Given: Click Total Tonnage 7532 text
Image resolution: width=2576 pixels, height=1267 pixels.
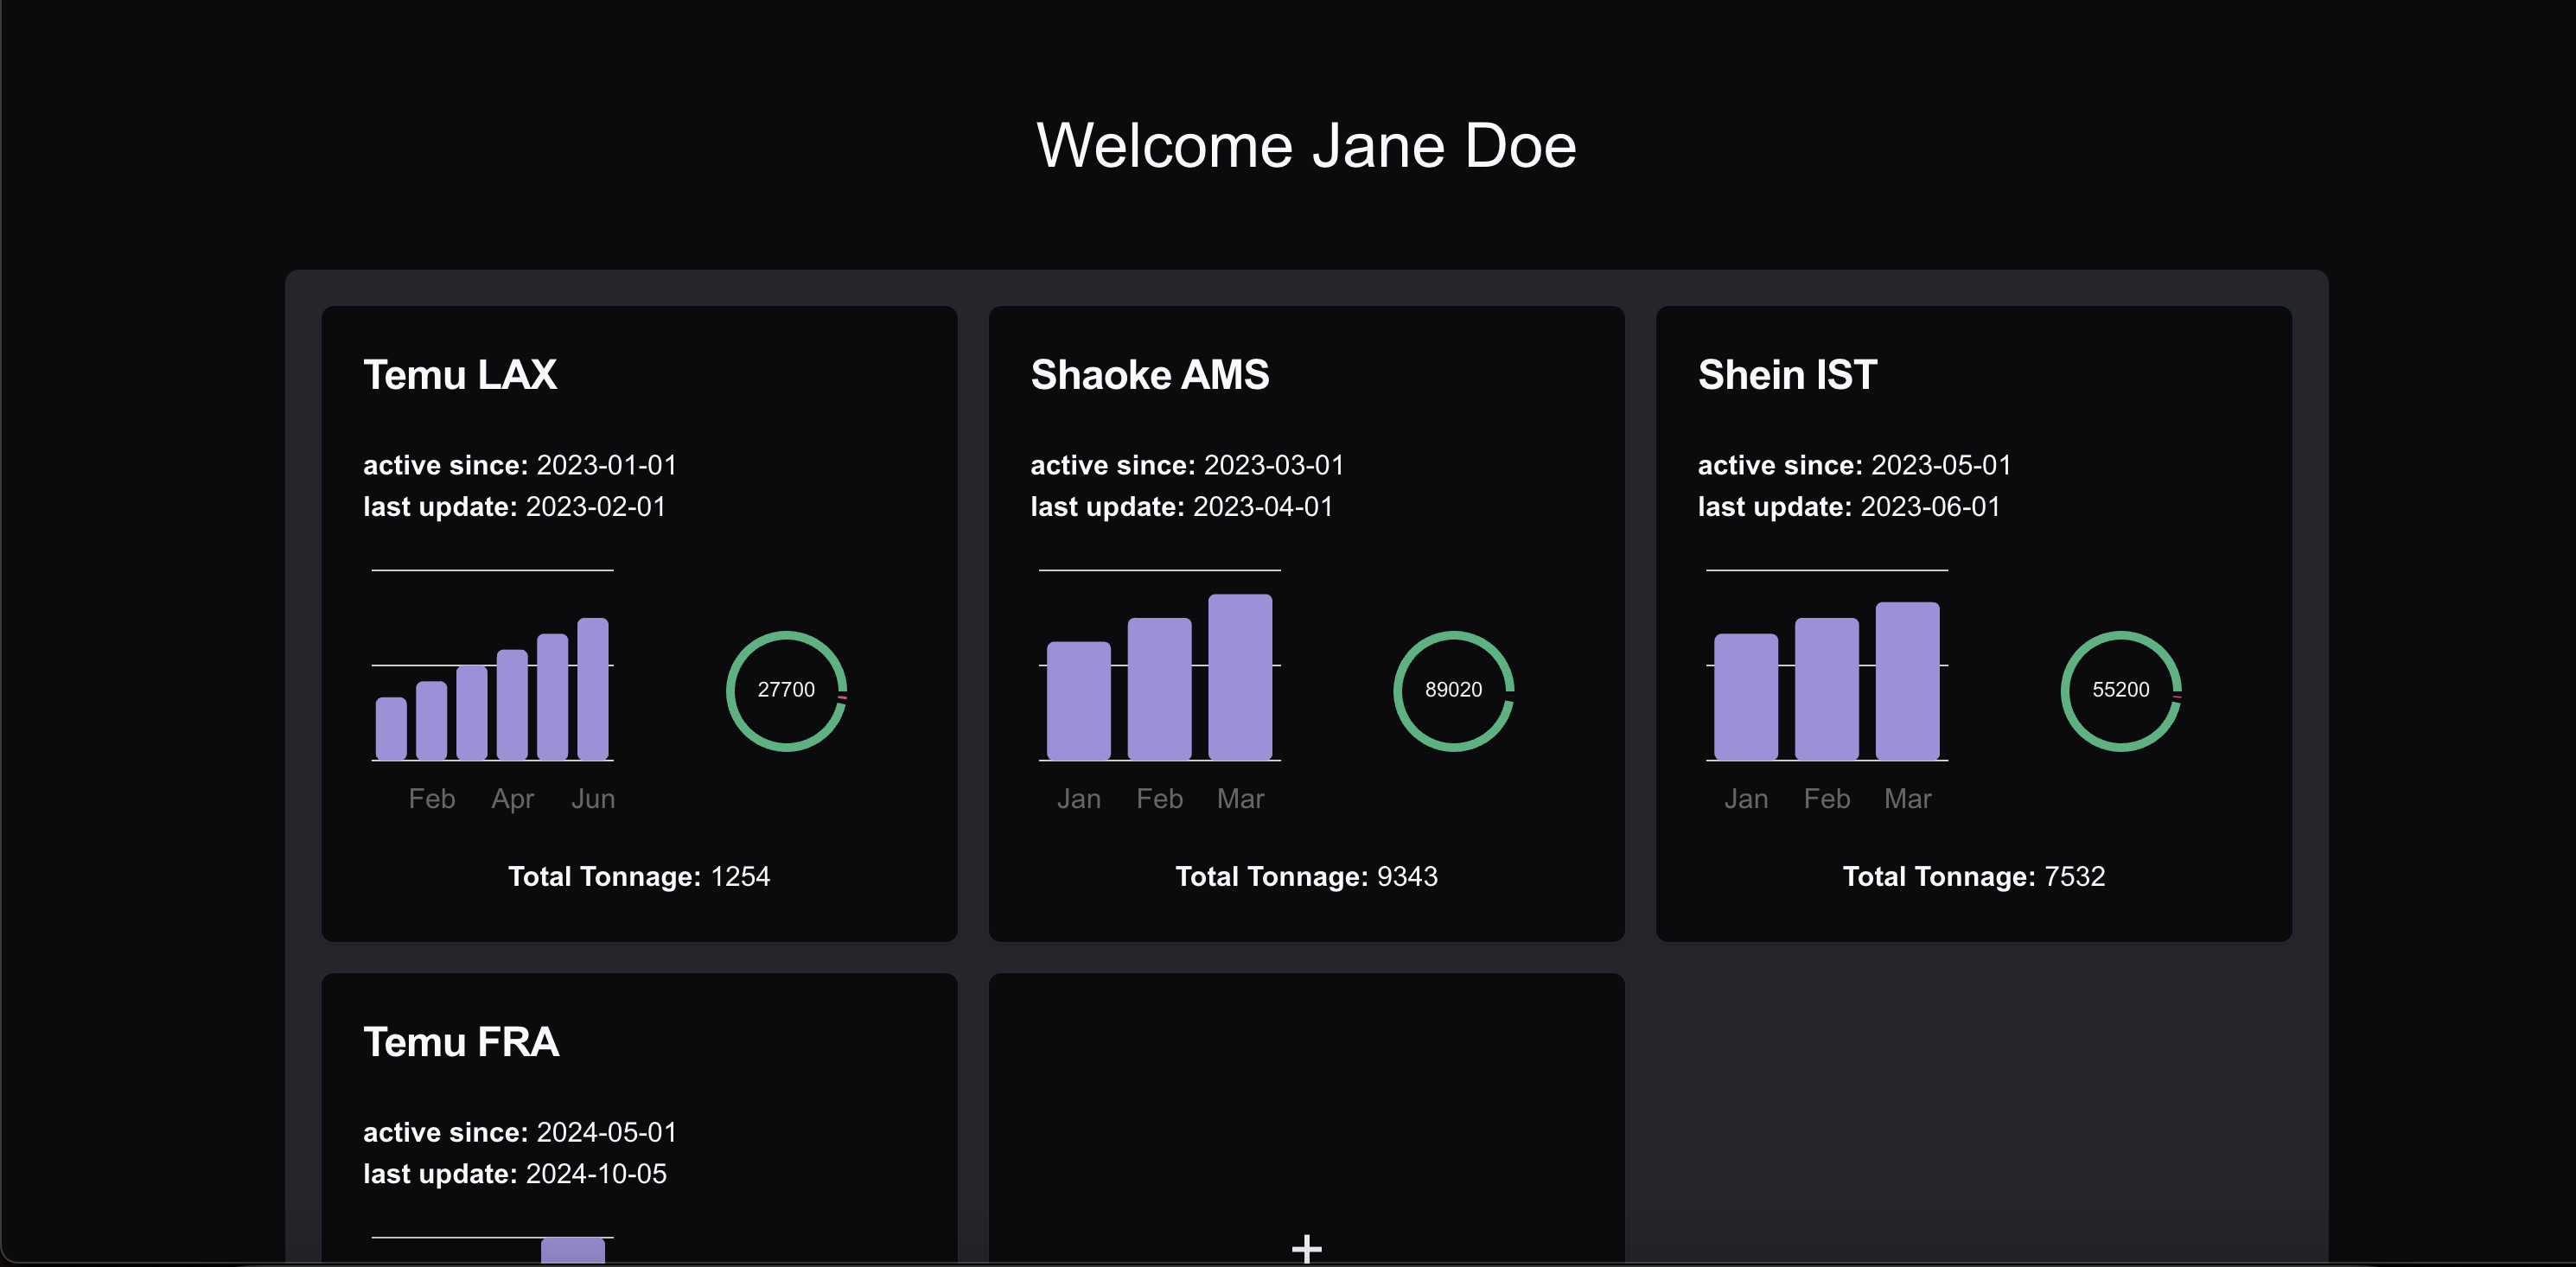Looking at the screenshot, I should (1973, 876).
